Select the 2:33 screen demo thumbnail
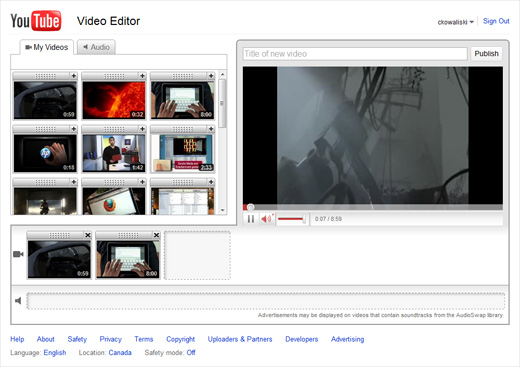 [x=182, y=153]
